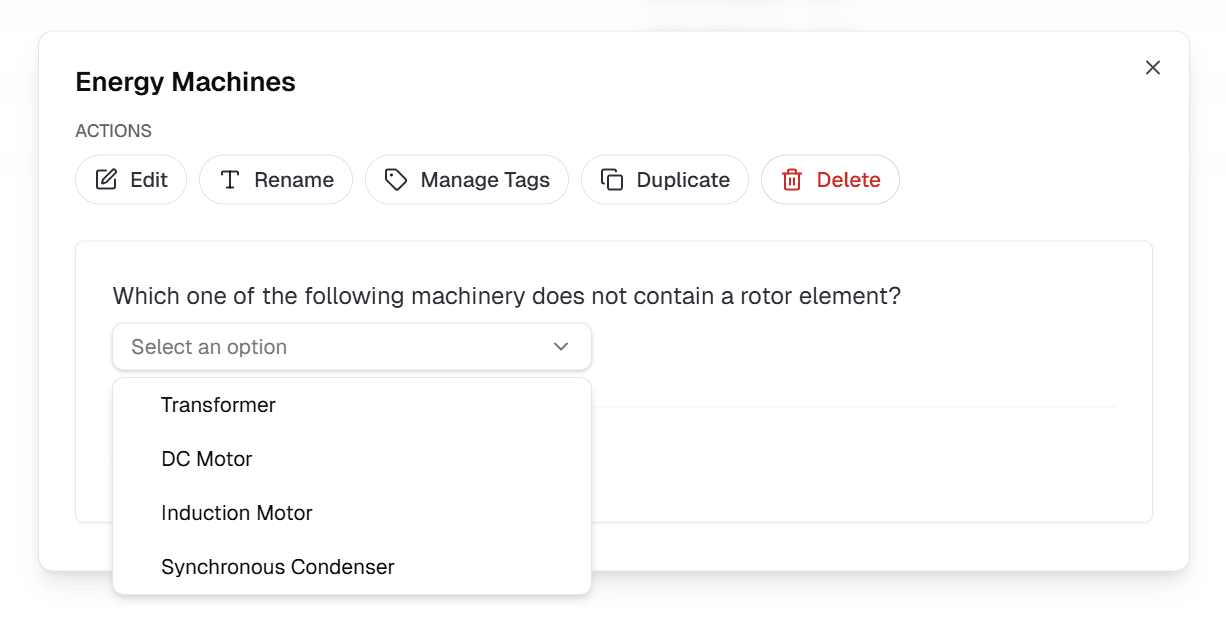
Task: Select the Edit action
Action: 131,179
